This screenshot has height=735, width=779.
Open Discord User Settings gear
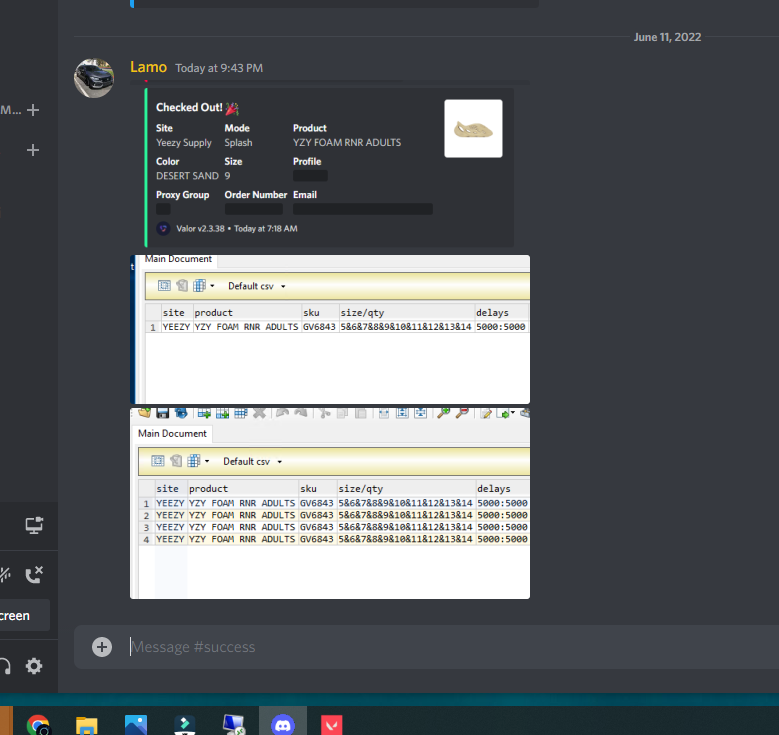34,665
